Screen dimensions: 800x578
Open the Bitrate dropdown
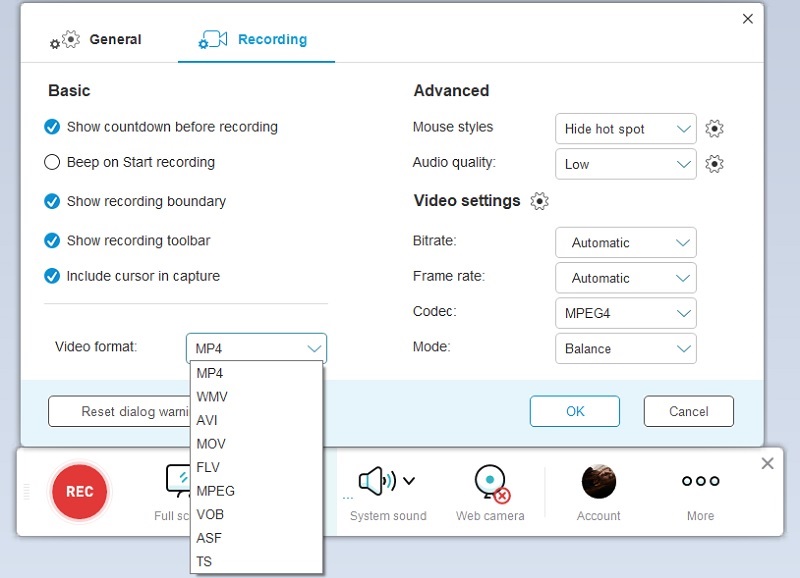point(626,242)
